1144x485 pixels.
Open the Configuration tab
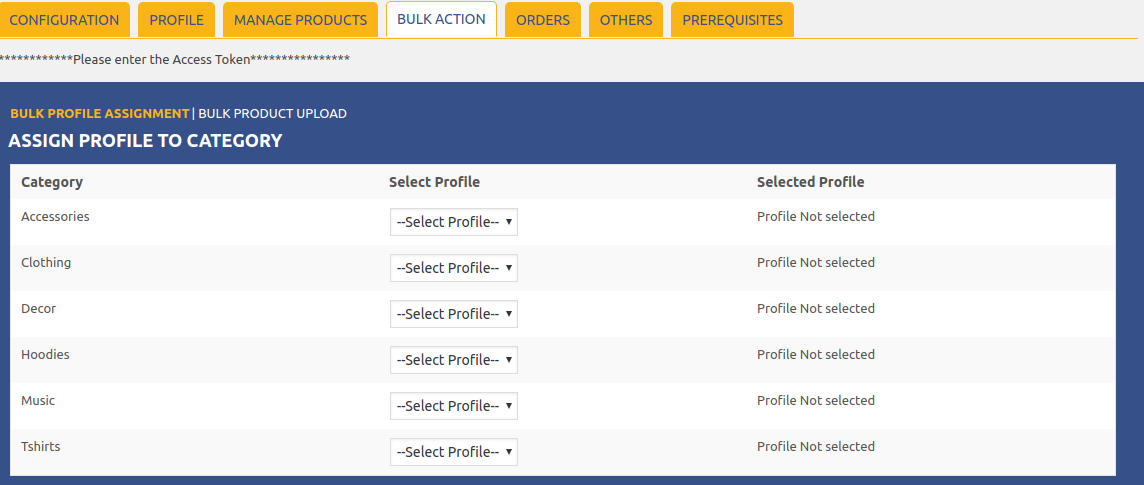pos(64,20)
